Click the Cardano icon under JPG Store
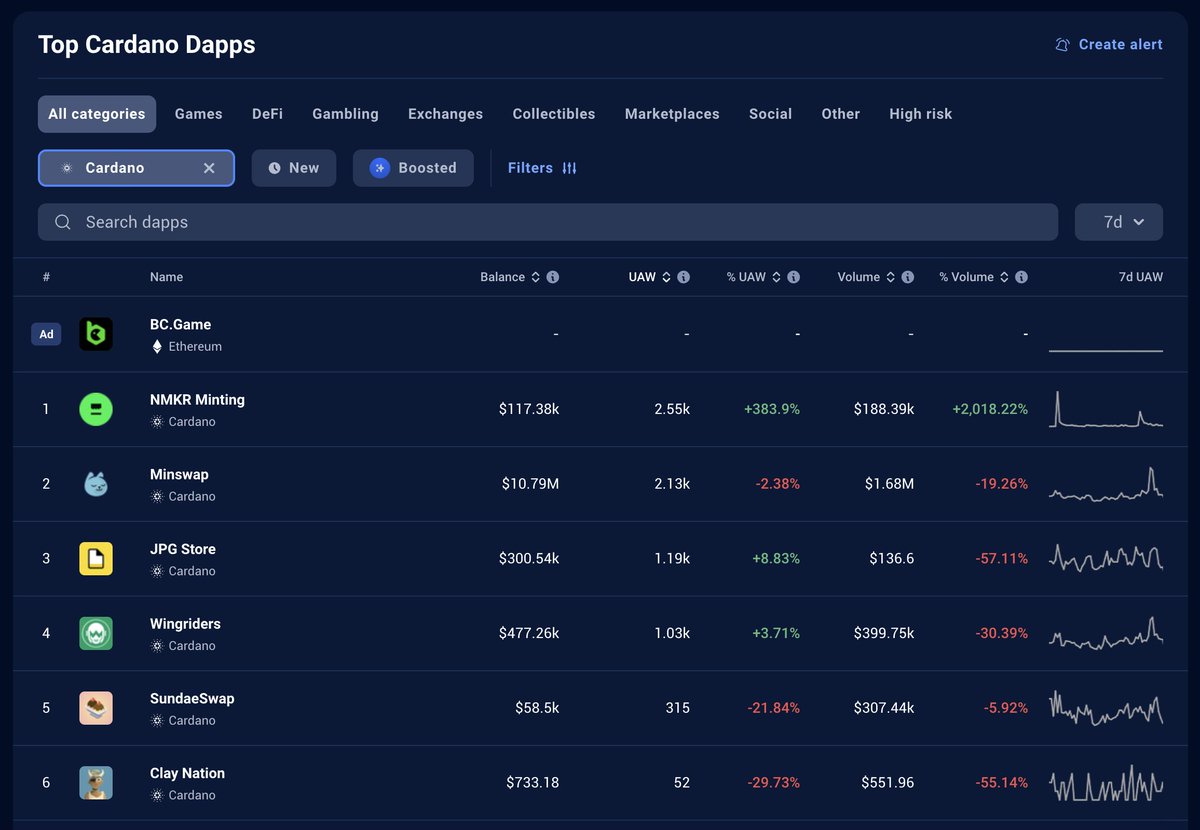 tap(157, 571)
